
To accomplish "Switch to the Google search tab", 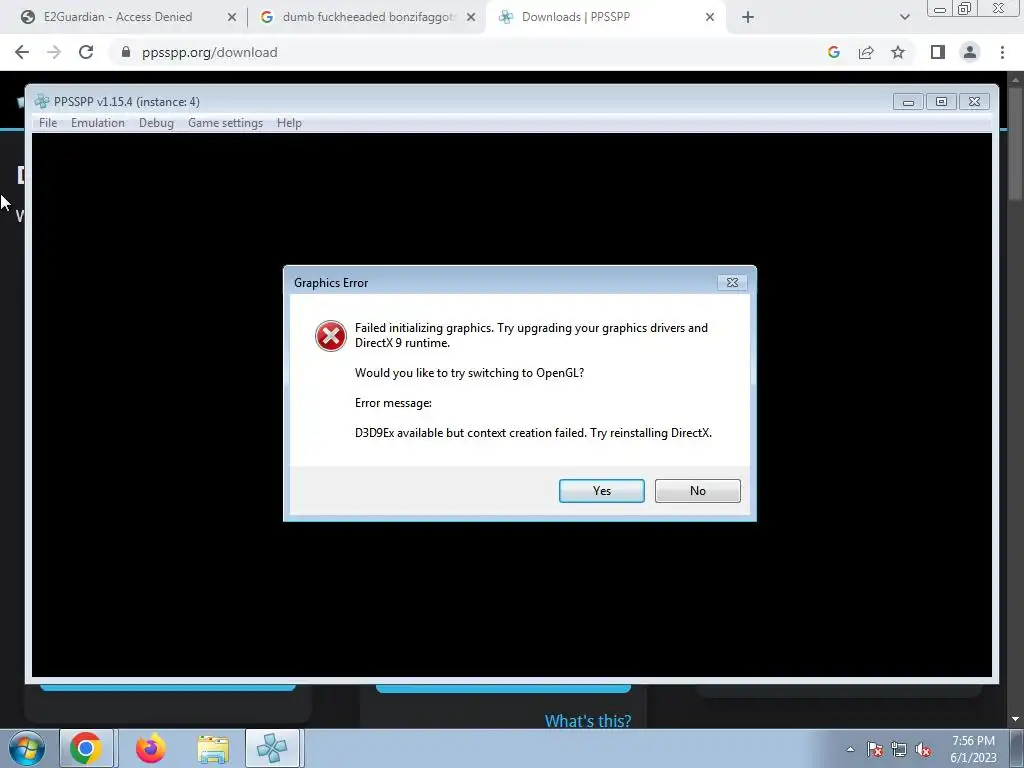I will (x=369, y=17).
